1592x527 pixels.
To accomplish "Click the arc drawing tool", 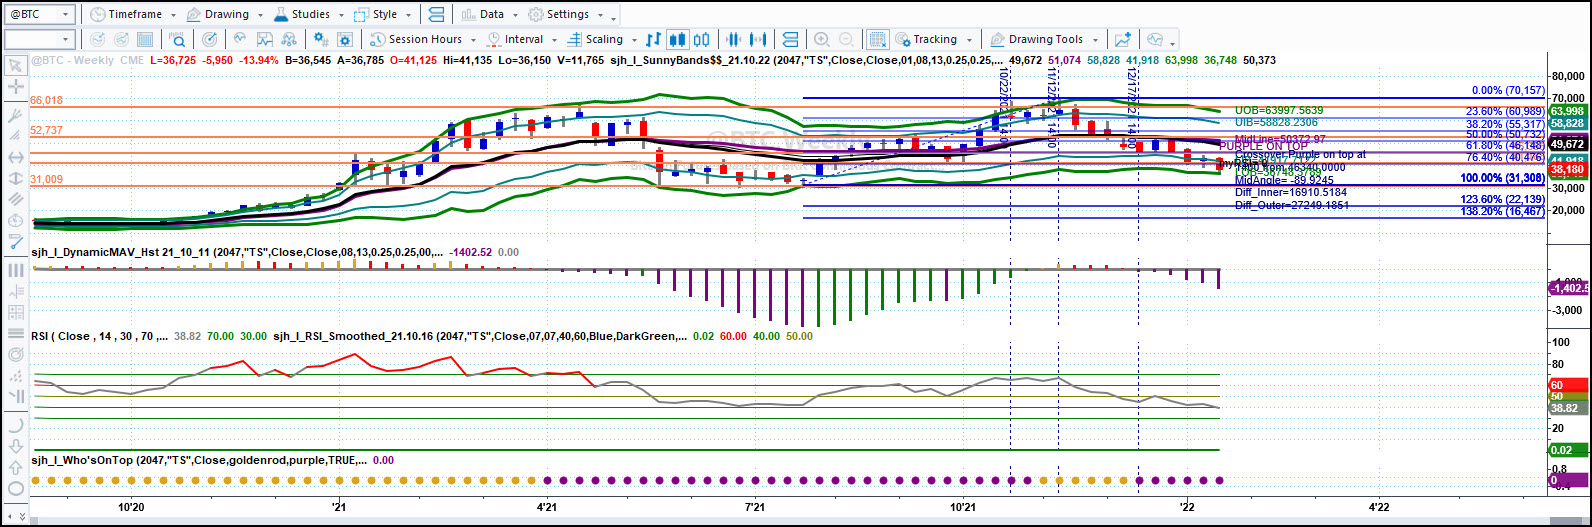I will [16, 424].
